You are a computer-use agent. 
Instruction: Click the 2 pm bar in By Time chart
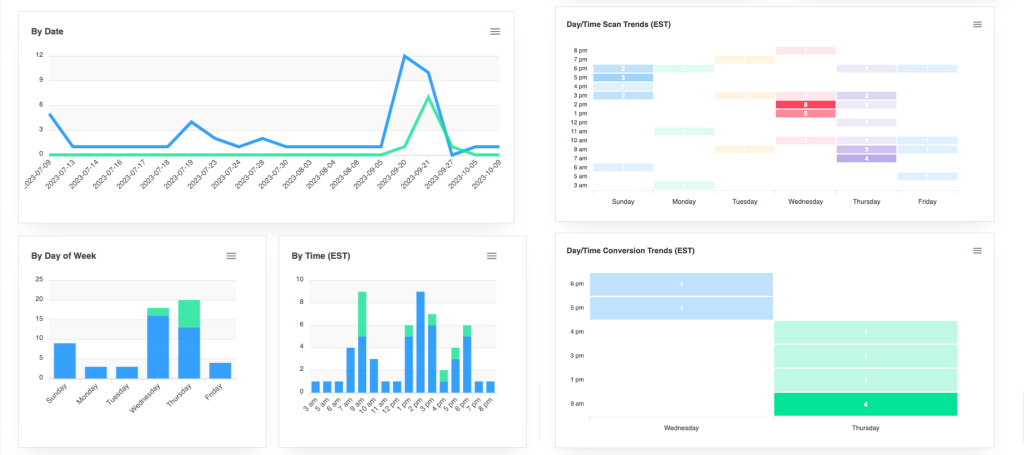coord(421,341)
